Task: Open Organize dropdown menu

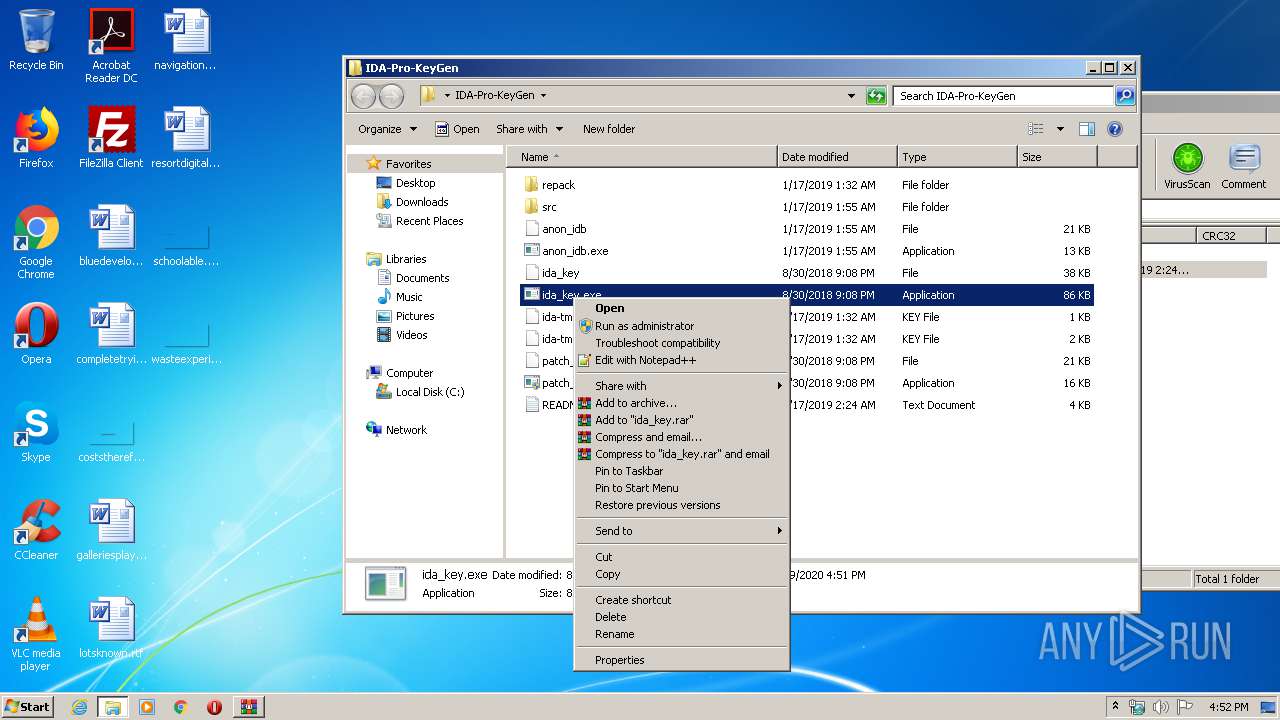Action: click(387, 129)
